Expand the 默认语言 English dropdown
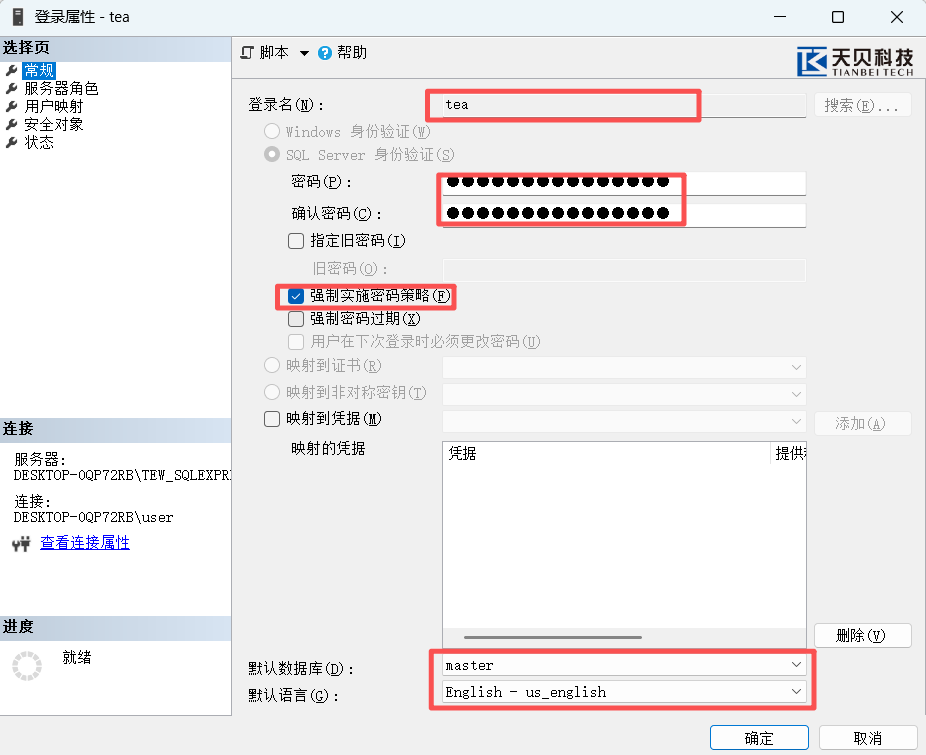 tap(796, 692)
